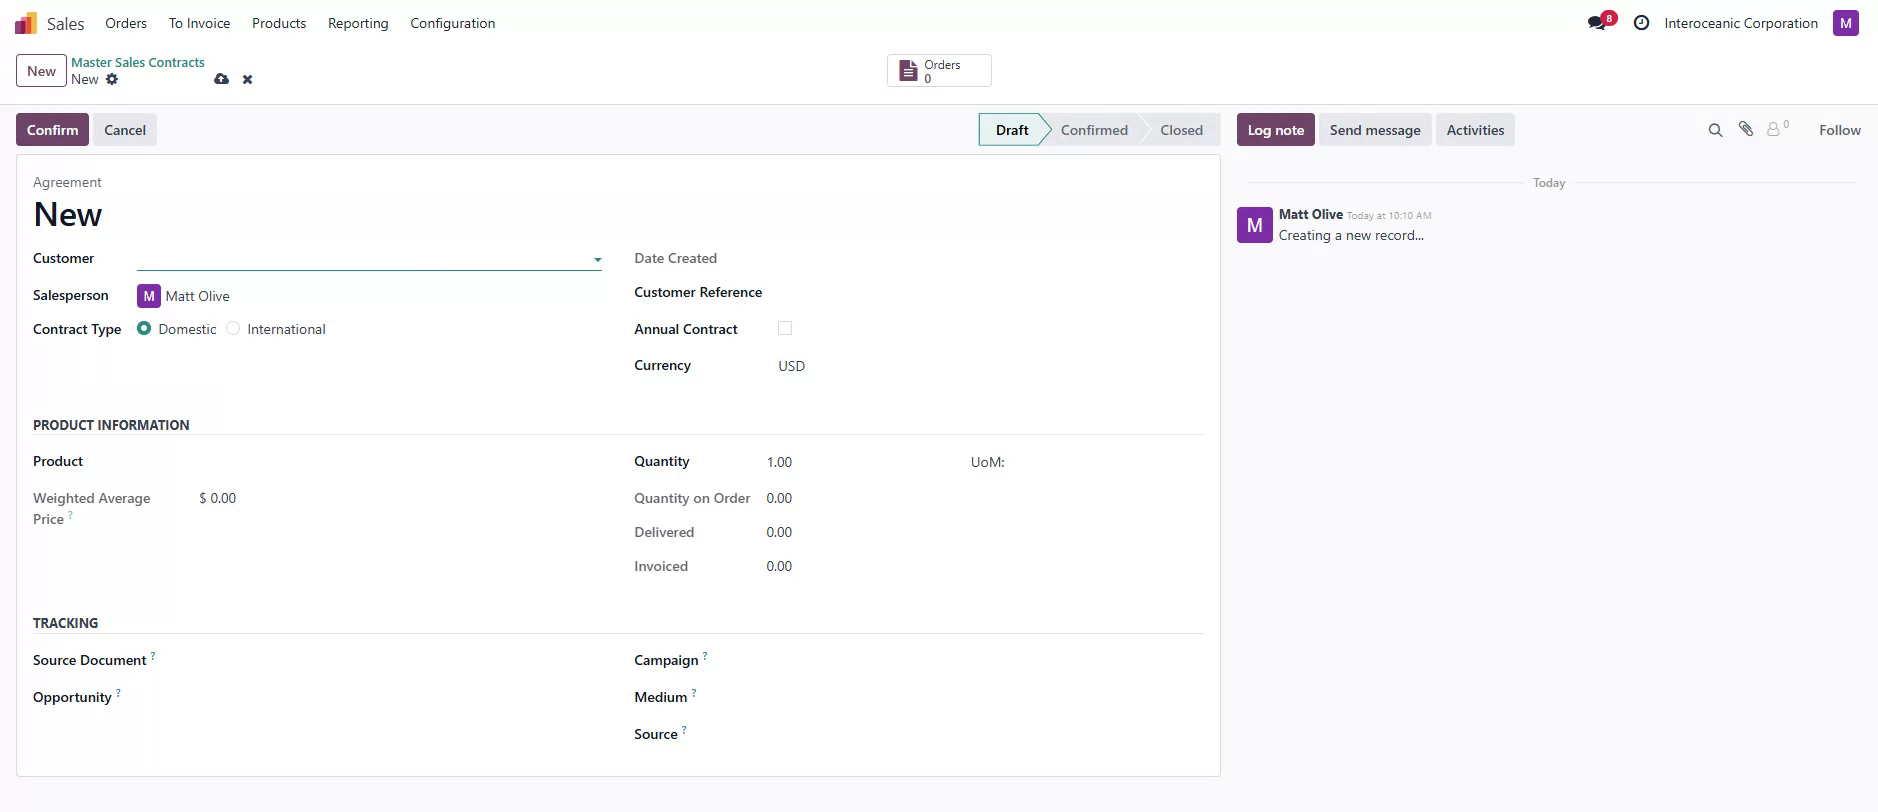This screenshot has width=1878, height=812.
Task: Confirm the agreement
Action: [x=52, y=130]
